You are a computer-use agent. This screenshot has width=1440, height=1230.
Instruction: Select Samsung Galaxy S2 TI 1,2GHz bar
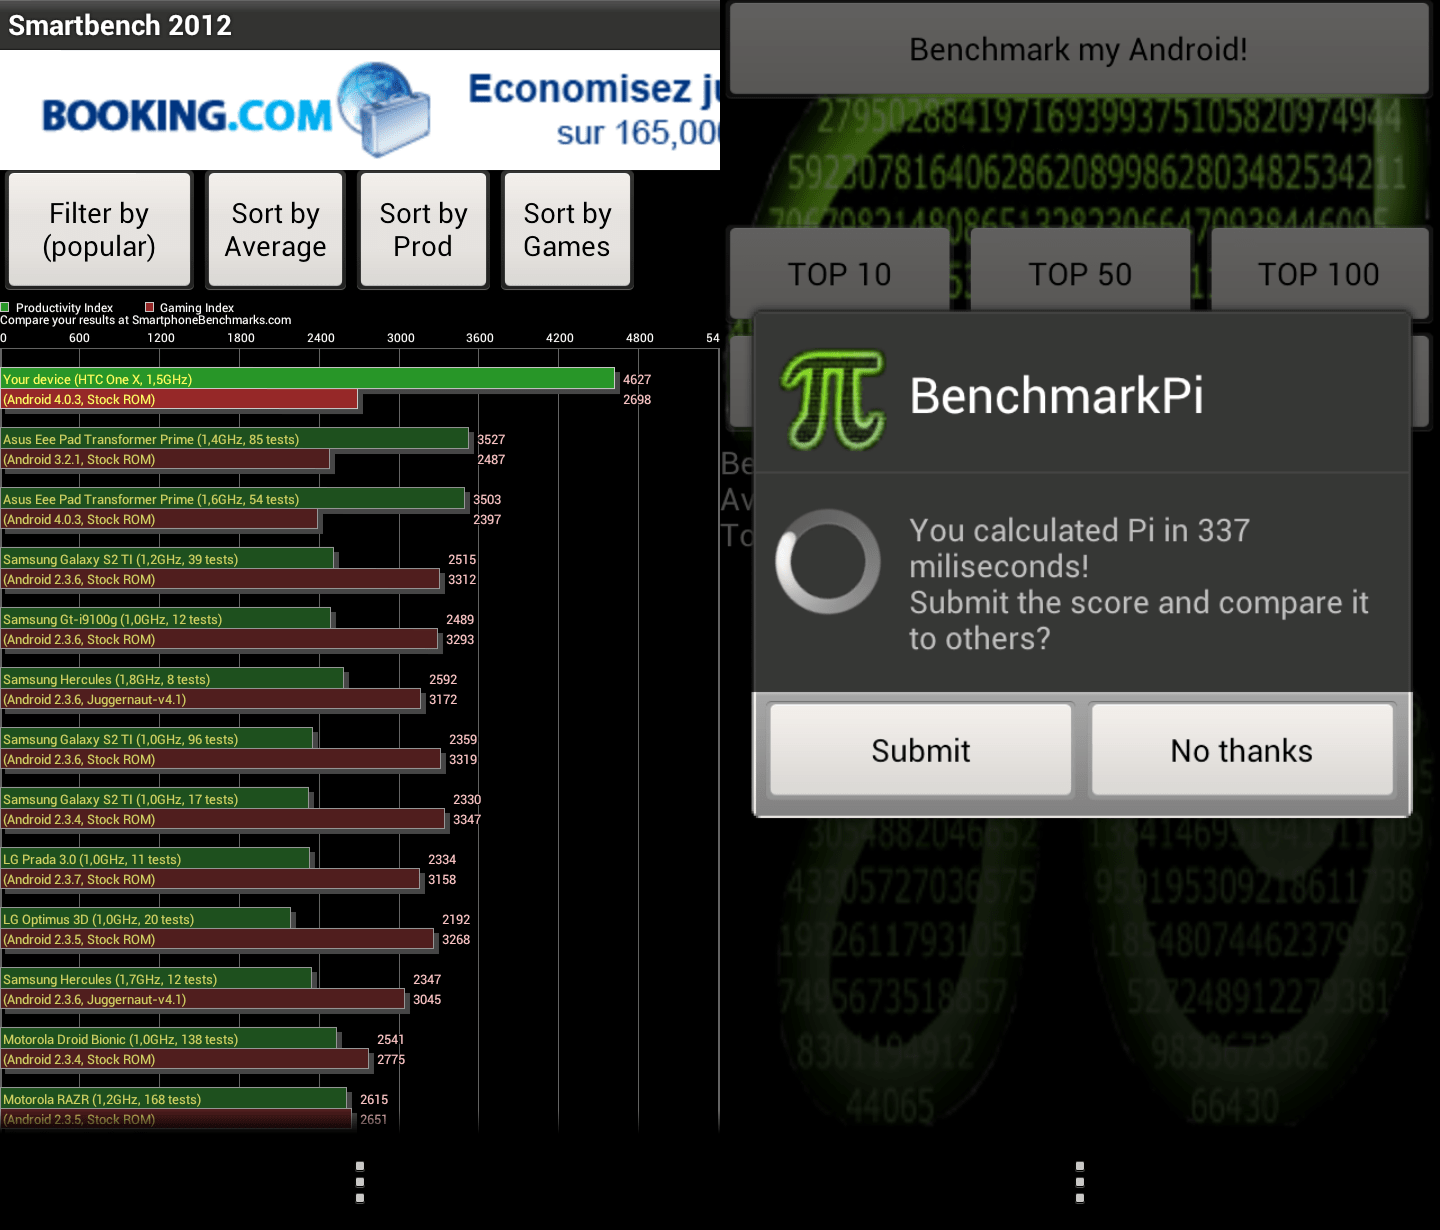(167, 558)
